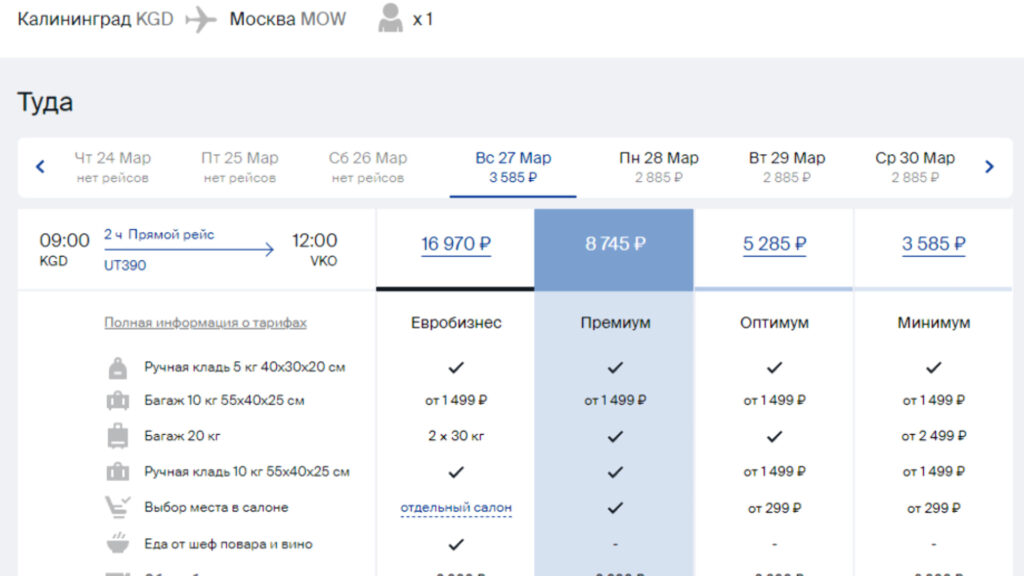Click the 10 kg hand luggage bag icon
Screen dimensions: 1024x576
[x=118, y=471]
